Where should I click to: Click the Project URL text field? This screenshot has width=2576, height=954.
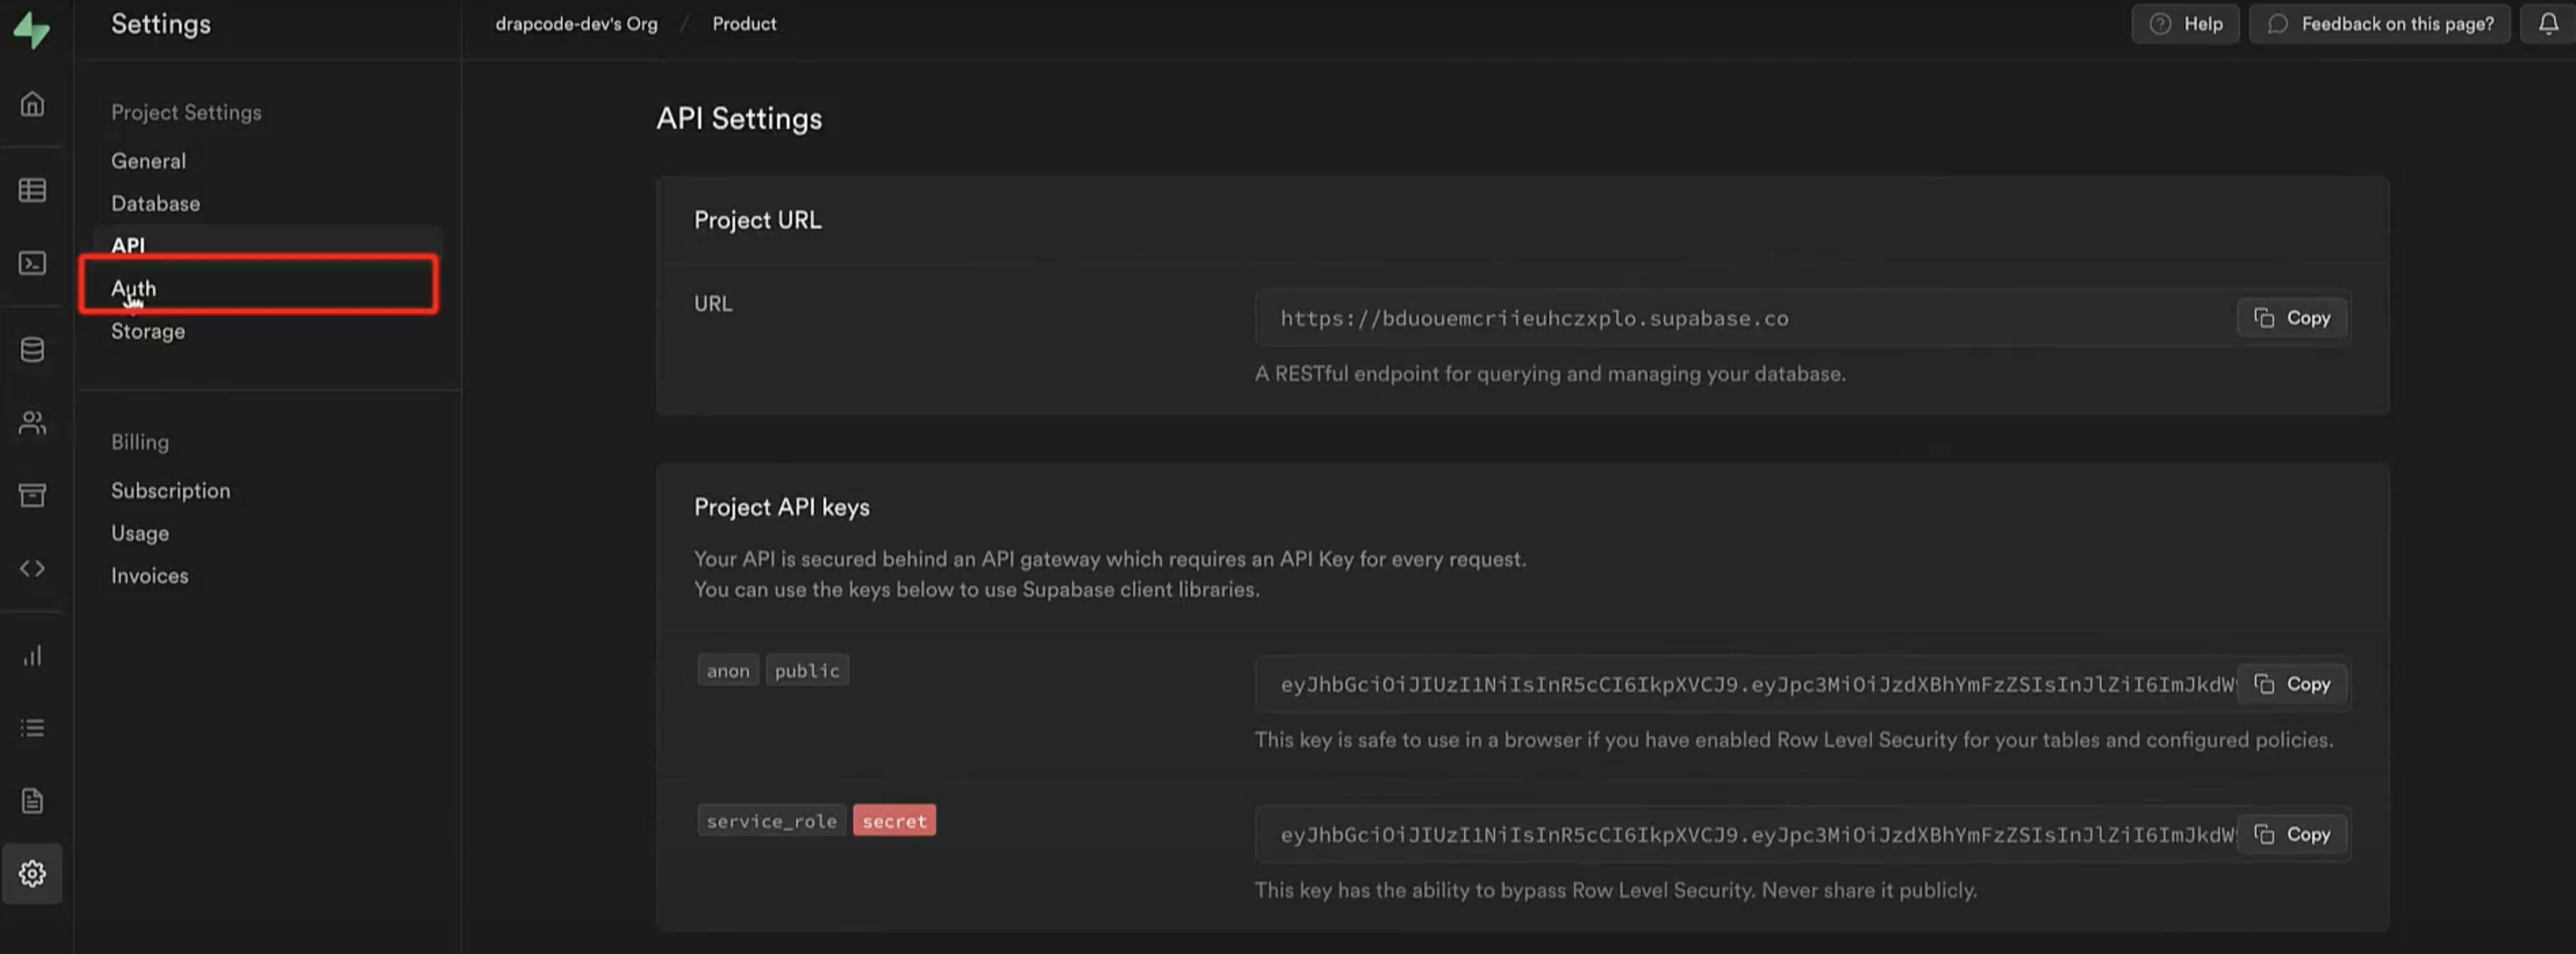pyautogui.click(x=1745, y=318)
